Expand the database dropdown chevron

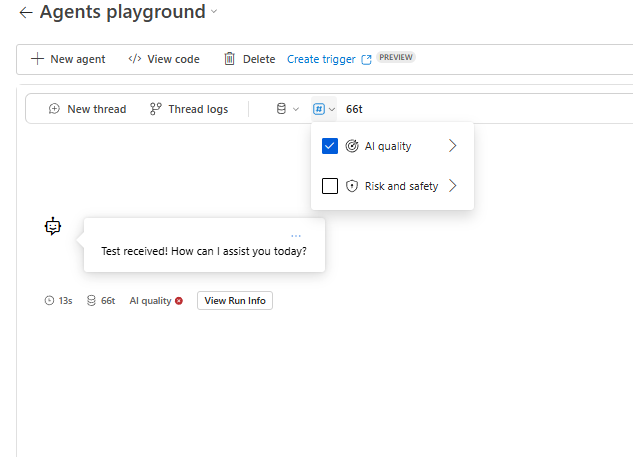[296, 109]
